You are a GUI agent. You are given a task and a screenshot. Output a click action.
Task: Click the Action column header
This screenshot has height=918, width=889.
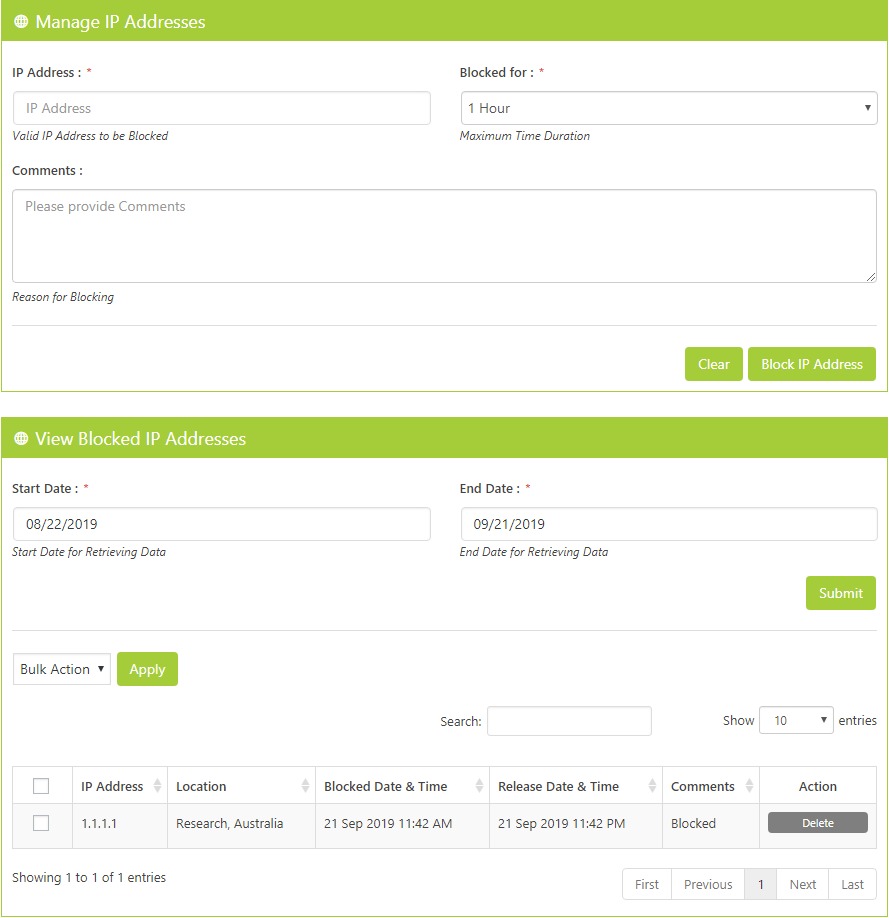[x=818, y=786]
